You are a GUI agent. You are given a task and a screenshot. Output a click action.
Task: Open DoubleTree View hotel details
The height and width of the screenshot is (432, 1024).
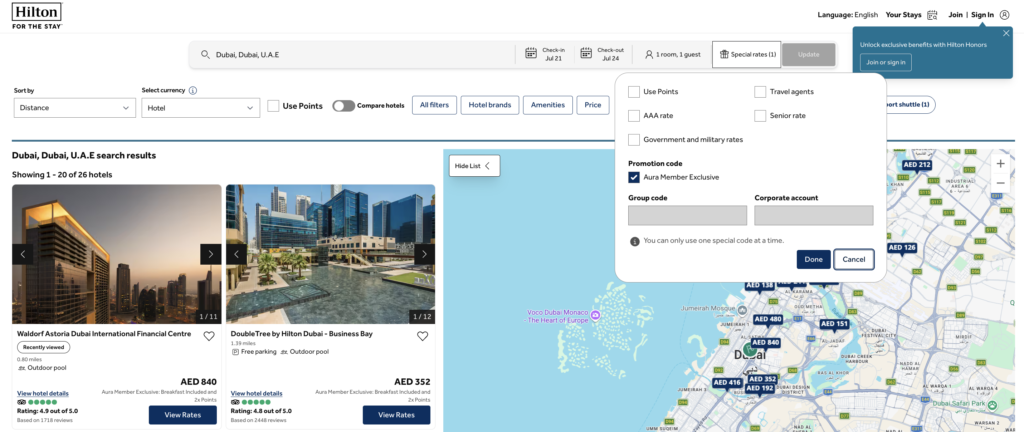click(x=257, y=393)
